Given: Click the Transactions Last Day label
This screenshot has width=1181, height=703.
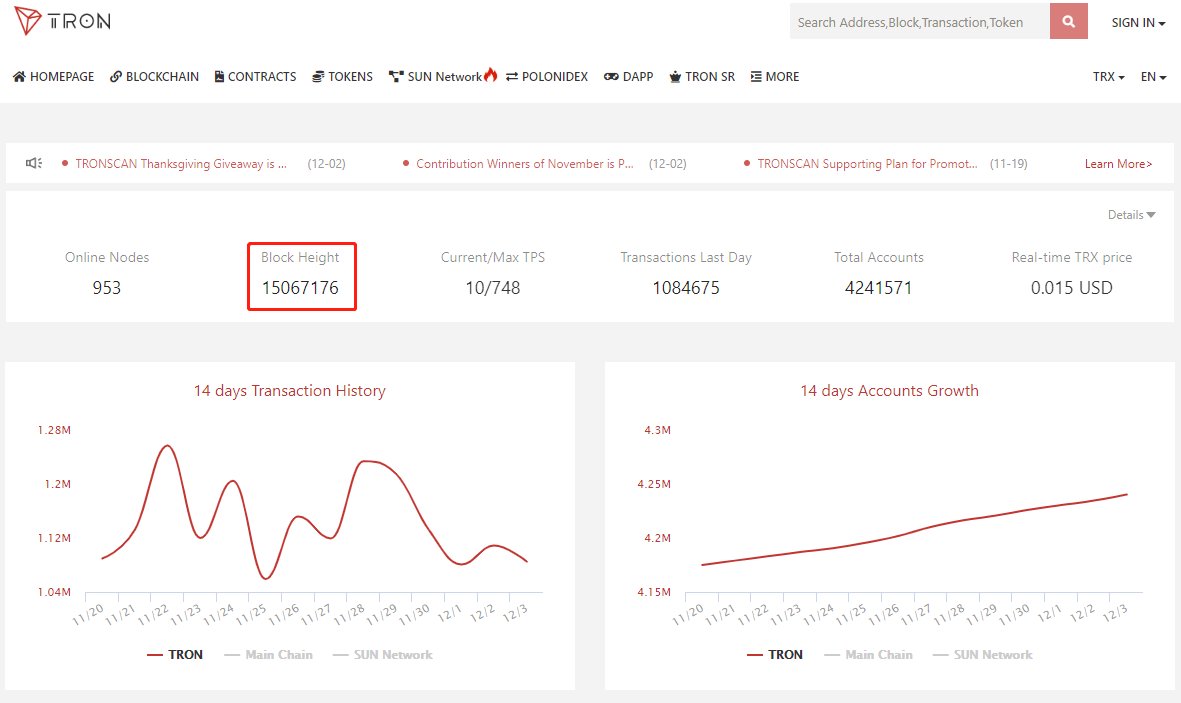Looking at the screenshot, I should point(686,257).
